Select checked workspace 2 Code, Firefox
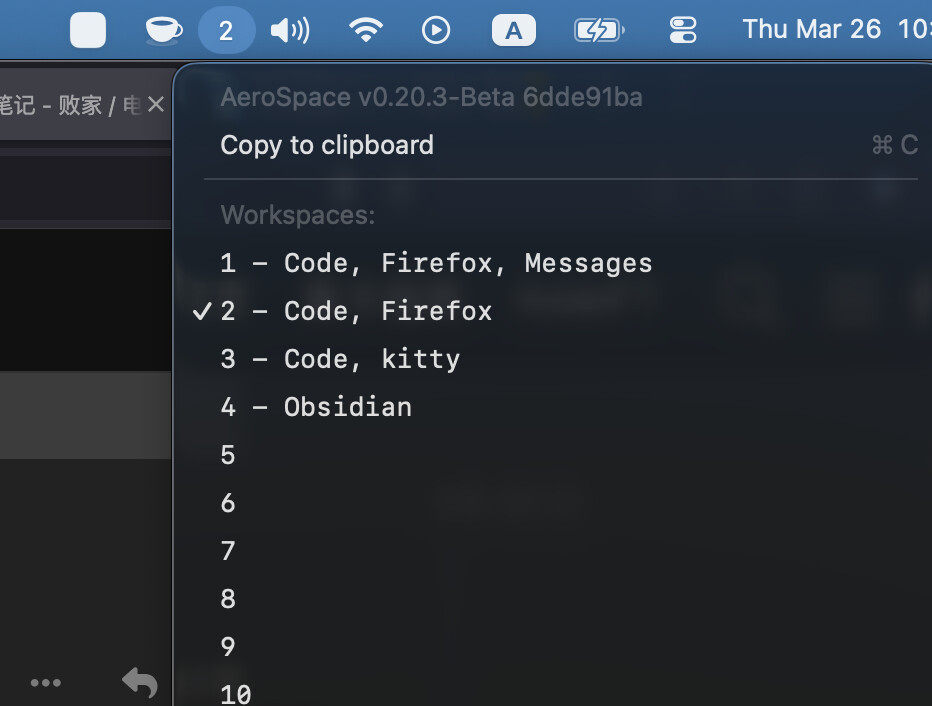 pos(356,311)
